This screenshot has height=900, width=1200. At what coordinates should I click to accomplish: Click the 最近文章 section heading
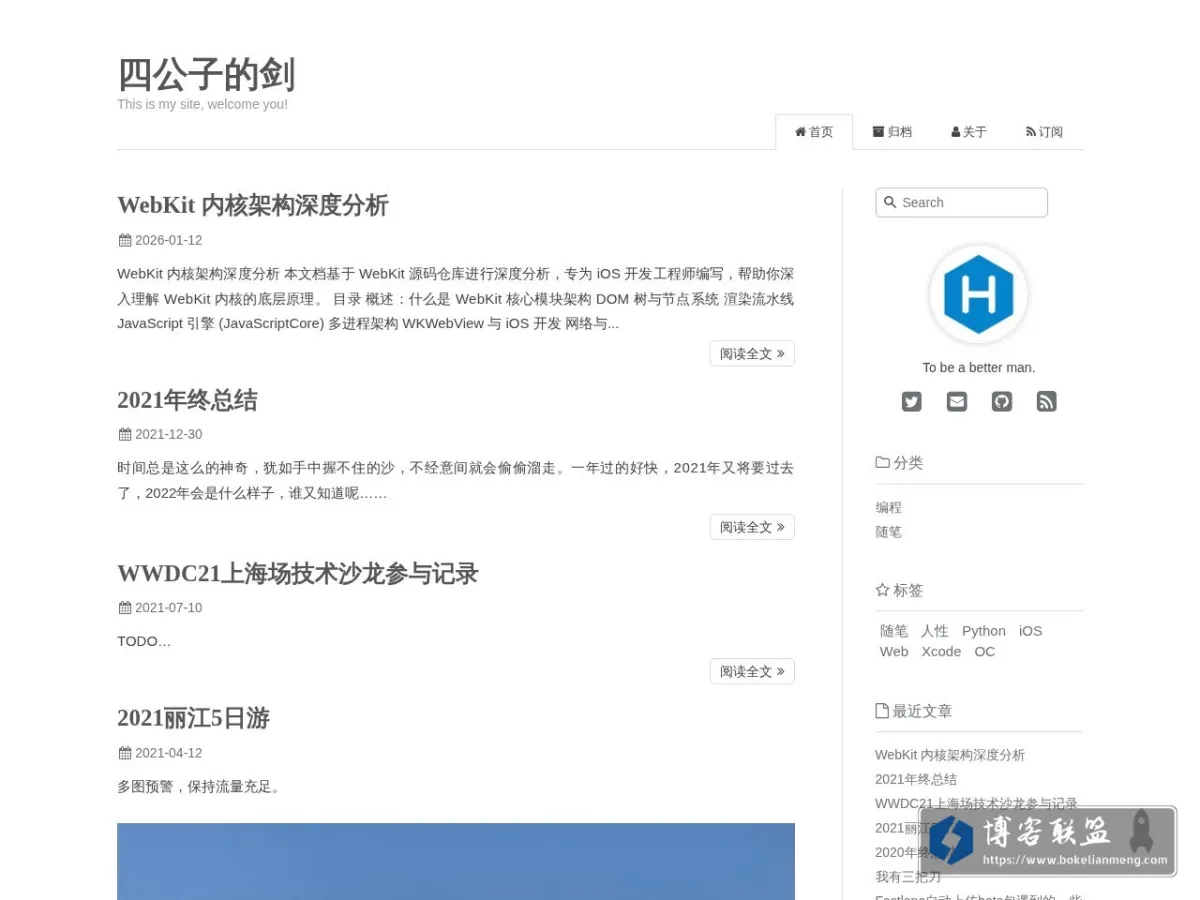(914, 711)
